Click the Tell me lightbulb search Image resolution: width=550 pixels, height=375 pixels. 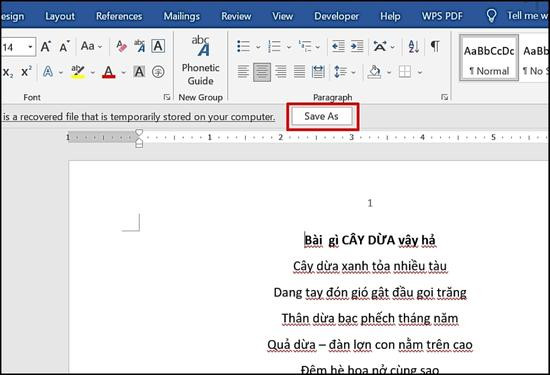click(x=491, y=16)
